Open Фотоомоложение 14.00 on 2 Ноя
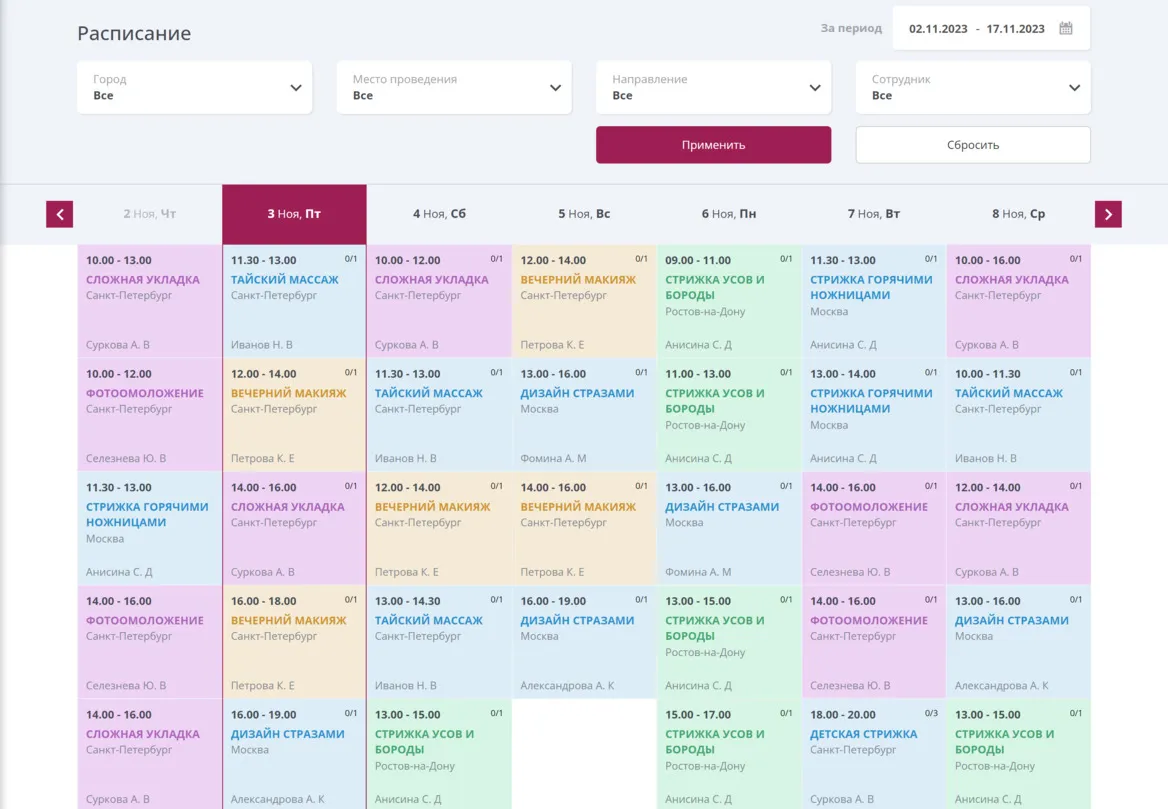Image resolution: width=1168 pixels, height=809 pixels. (x=150, y=642)
